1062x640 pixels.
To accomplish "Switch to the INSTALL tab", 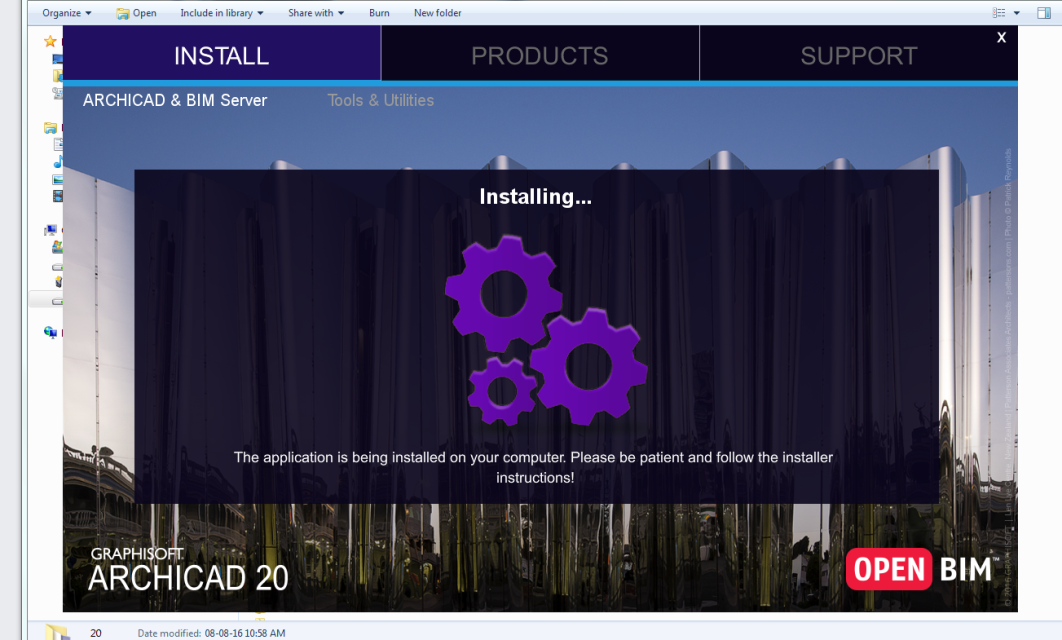I will click(x=221, y=55).
